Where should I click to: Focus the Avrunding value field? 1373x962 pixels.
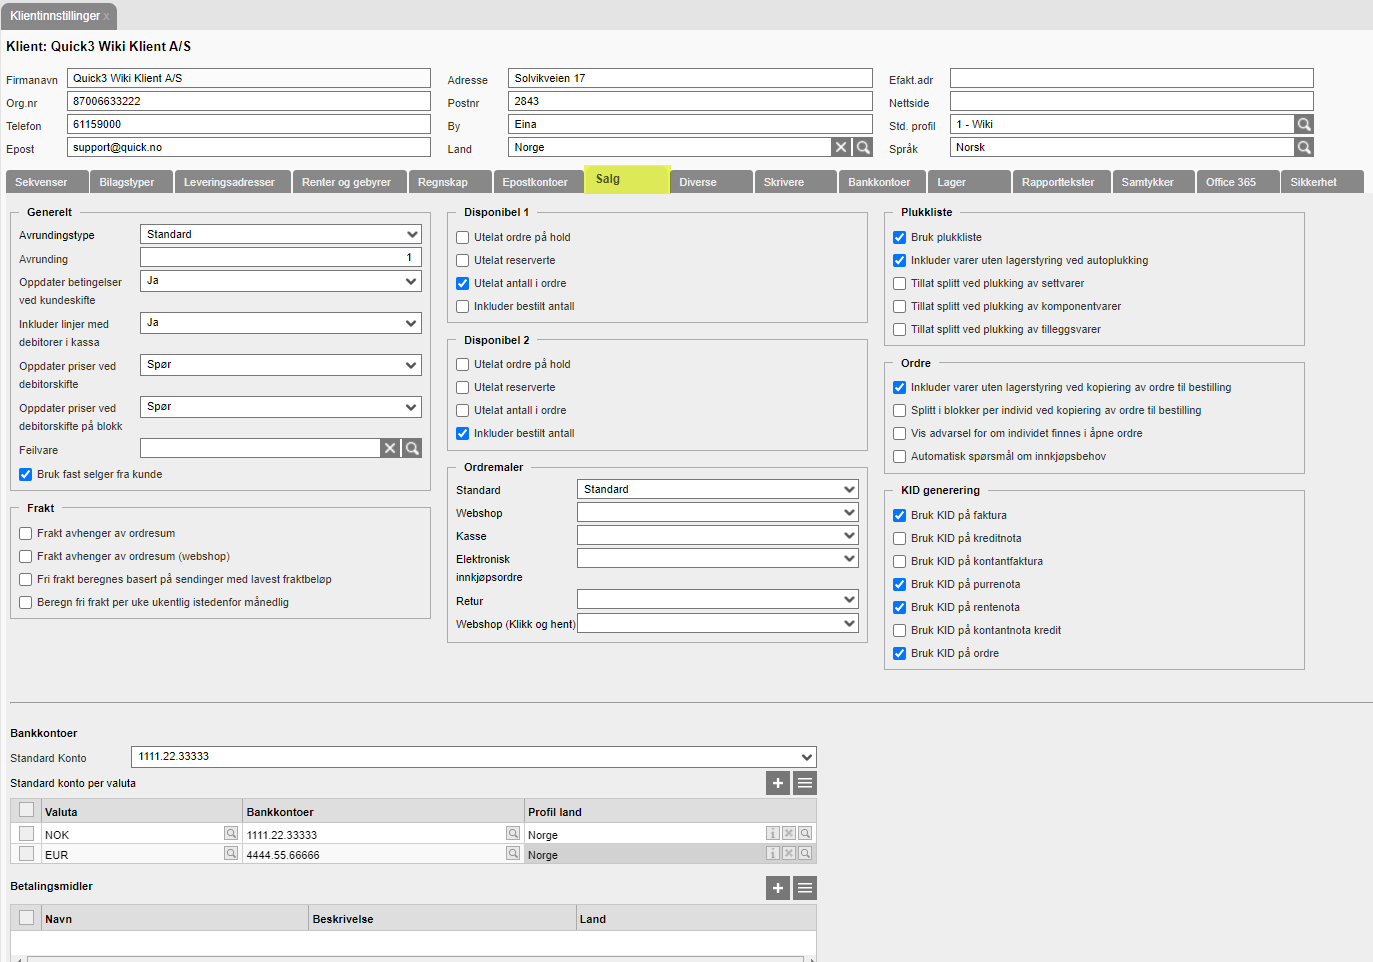pyautogui.click(x=281, y=258)
